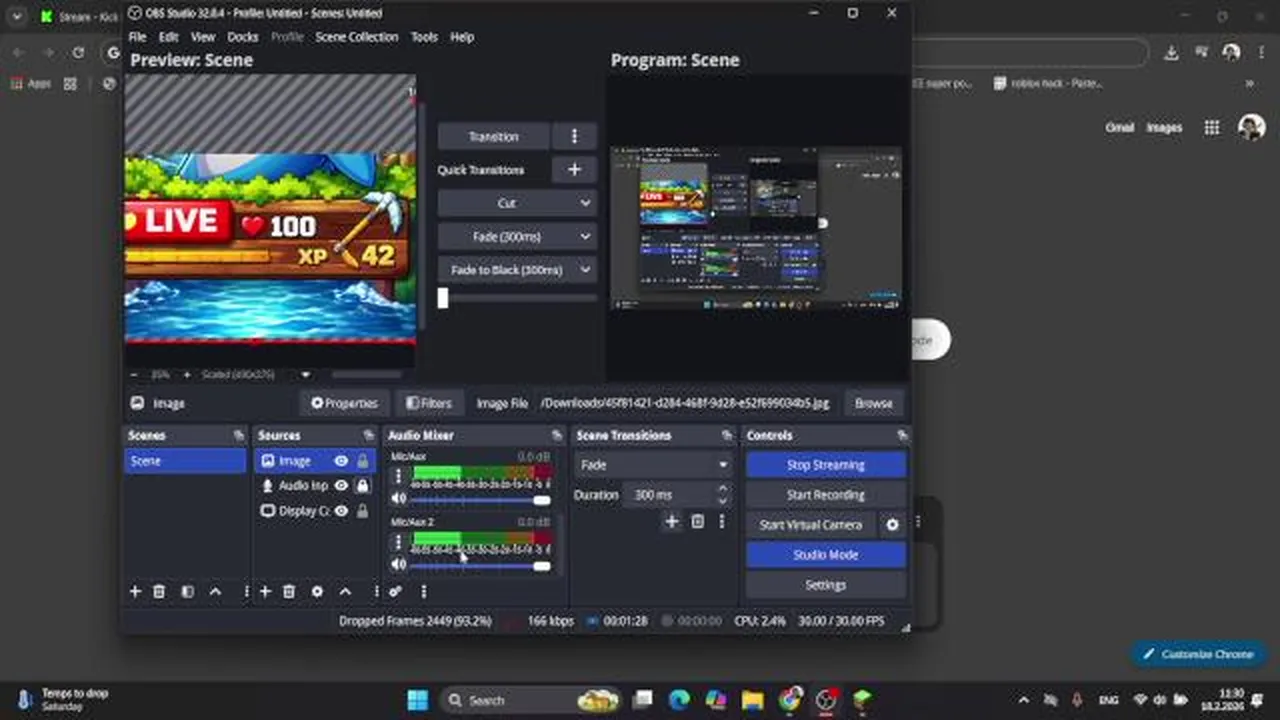The image size is (1280, 720).
Task: Open the Scene Collection menu
Action: (x=356, y=37)
